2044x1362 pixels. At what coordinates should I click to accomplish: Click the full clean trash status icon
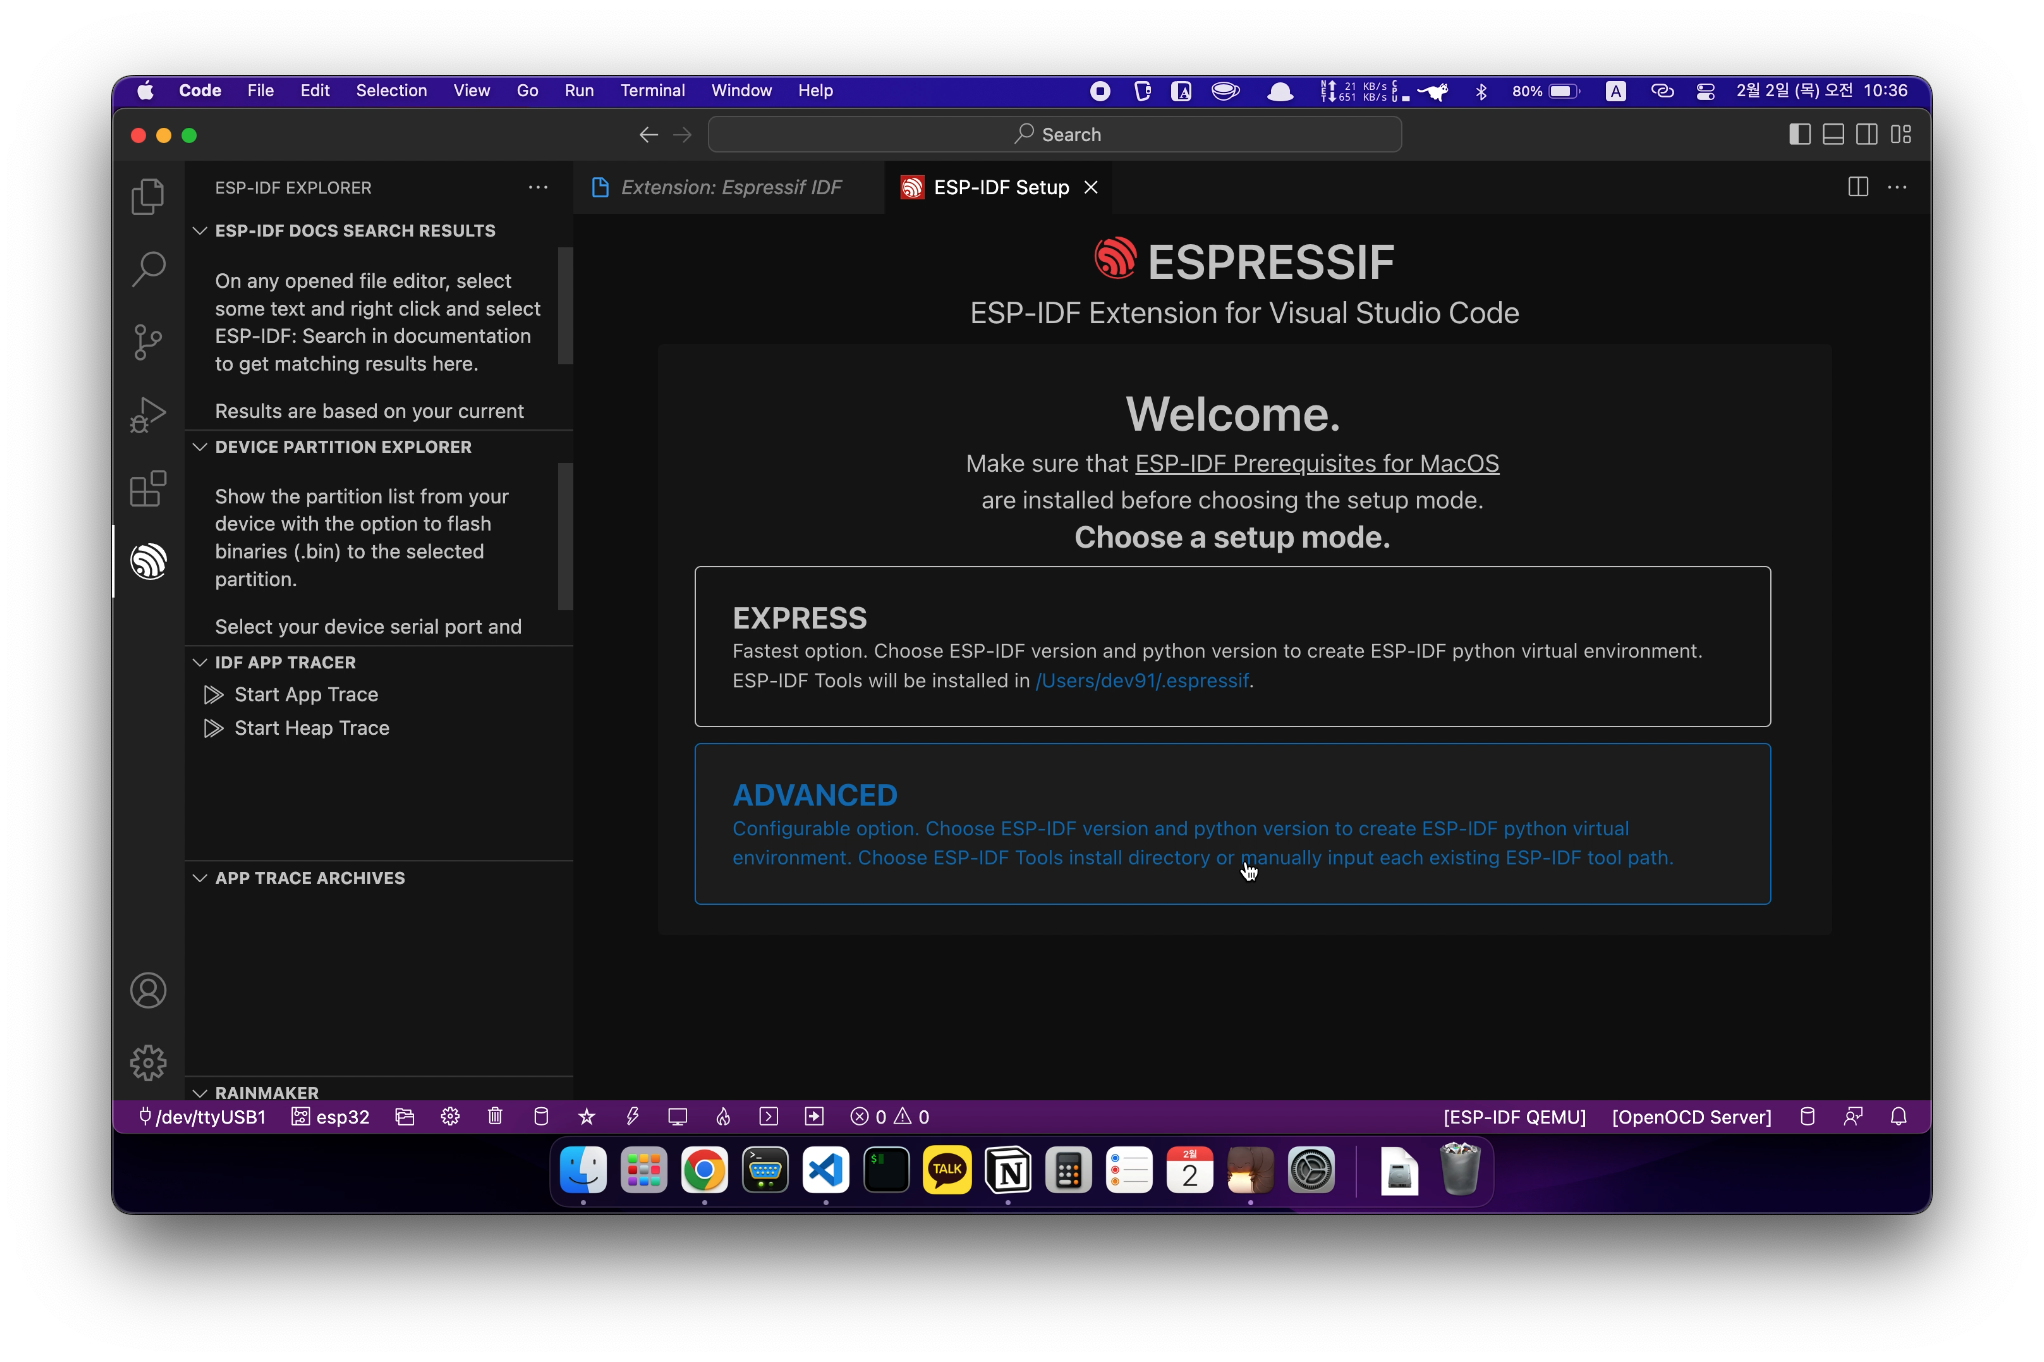(x=495, y=1117)
